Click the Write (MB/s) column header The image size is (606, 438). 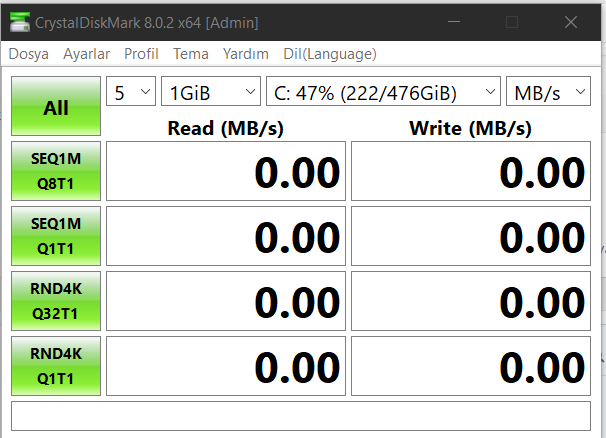[x=470, y=128]
